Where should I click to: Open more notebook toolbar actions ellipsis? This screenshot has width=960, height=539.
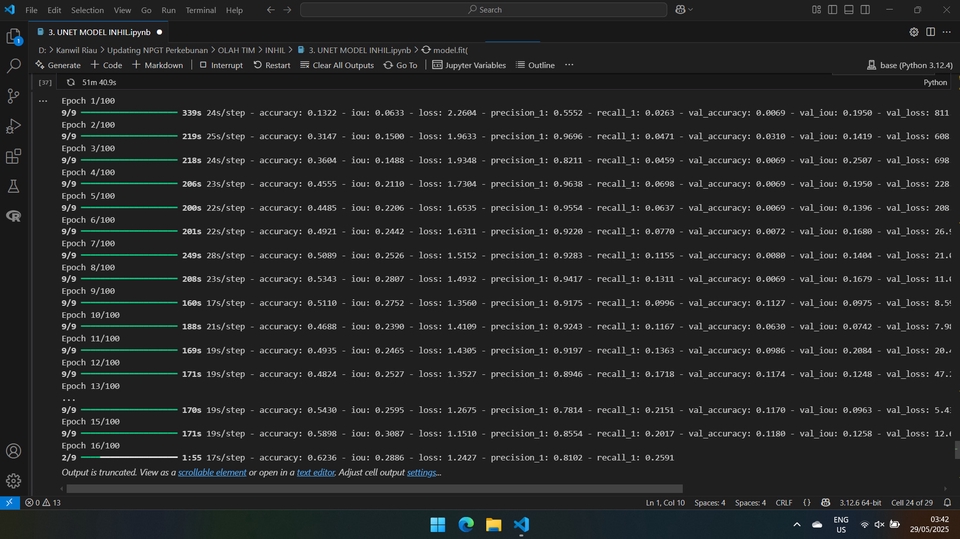(x=569, y=65)
